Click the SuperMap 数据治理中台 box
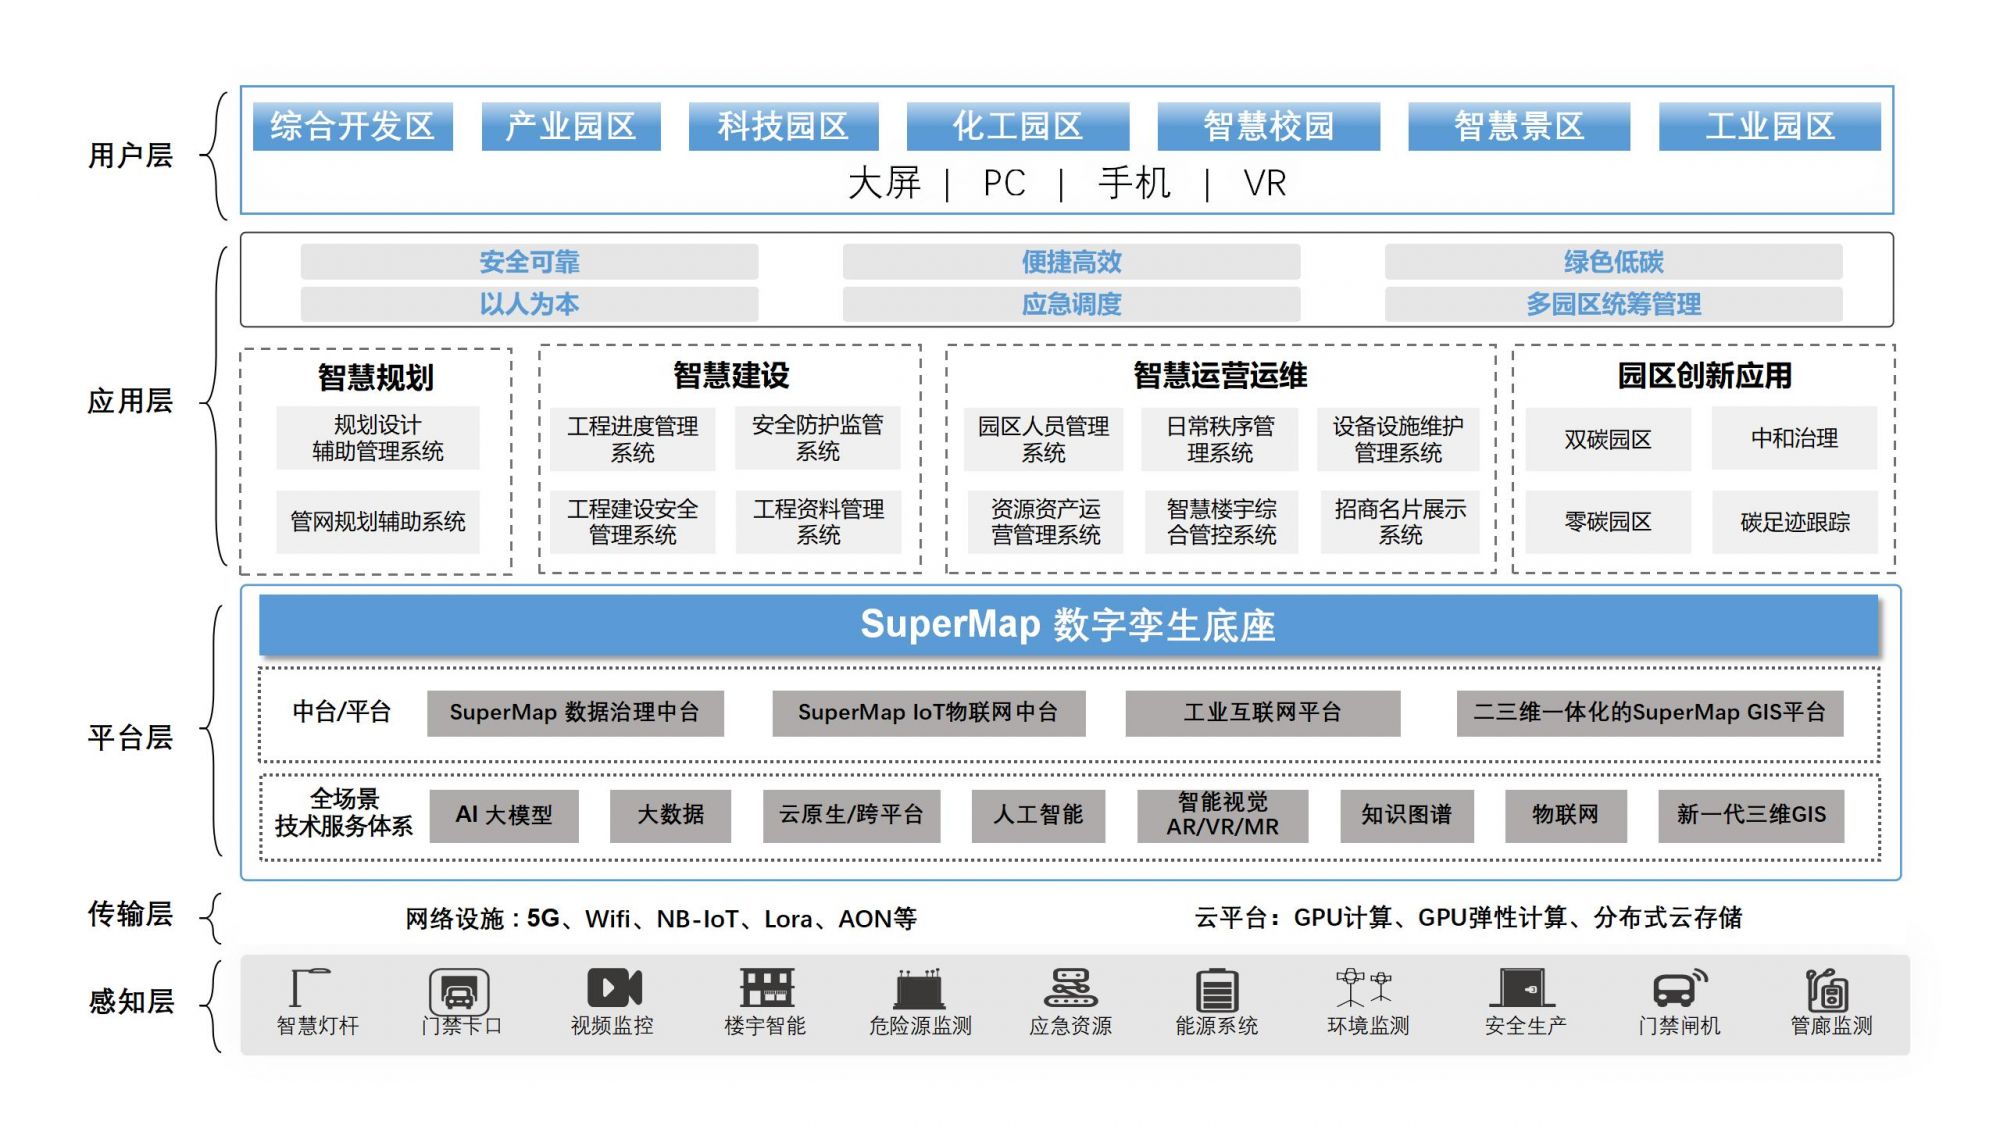Screen dimensions: 2000x1125 tap(575, 713)
